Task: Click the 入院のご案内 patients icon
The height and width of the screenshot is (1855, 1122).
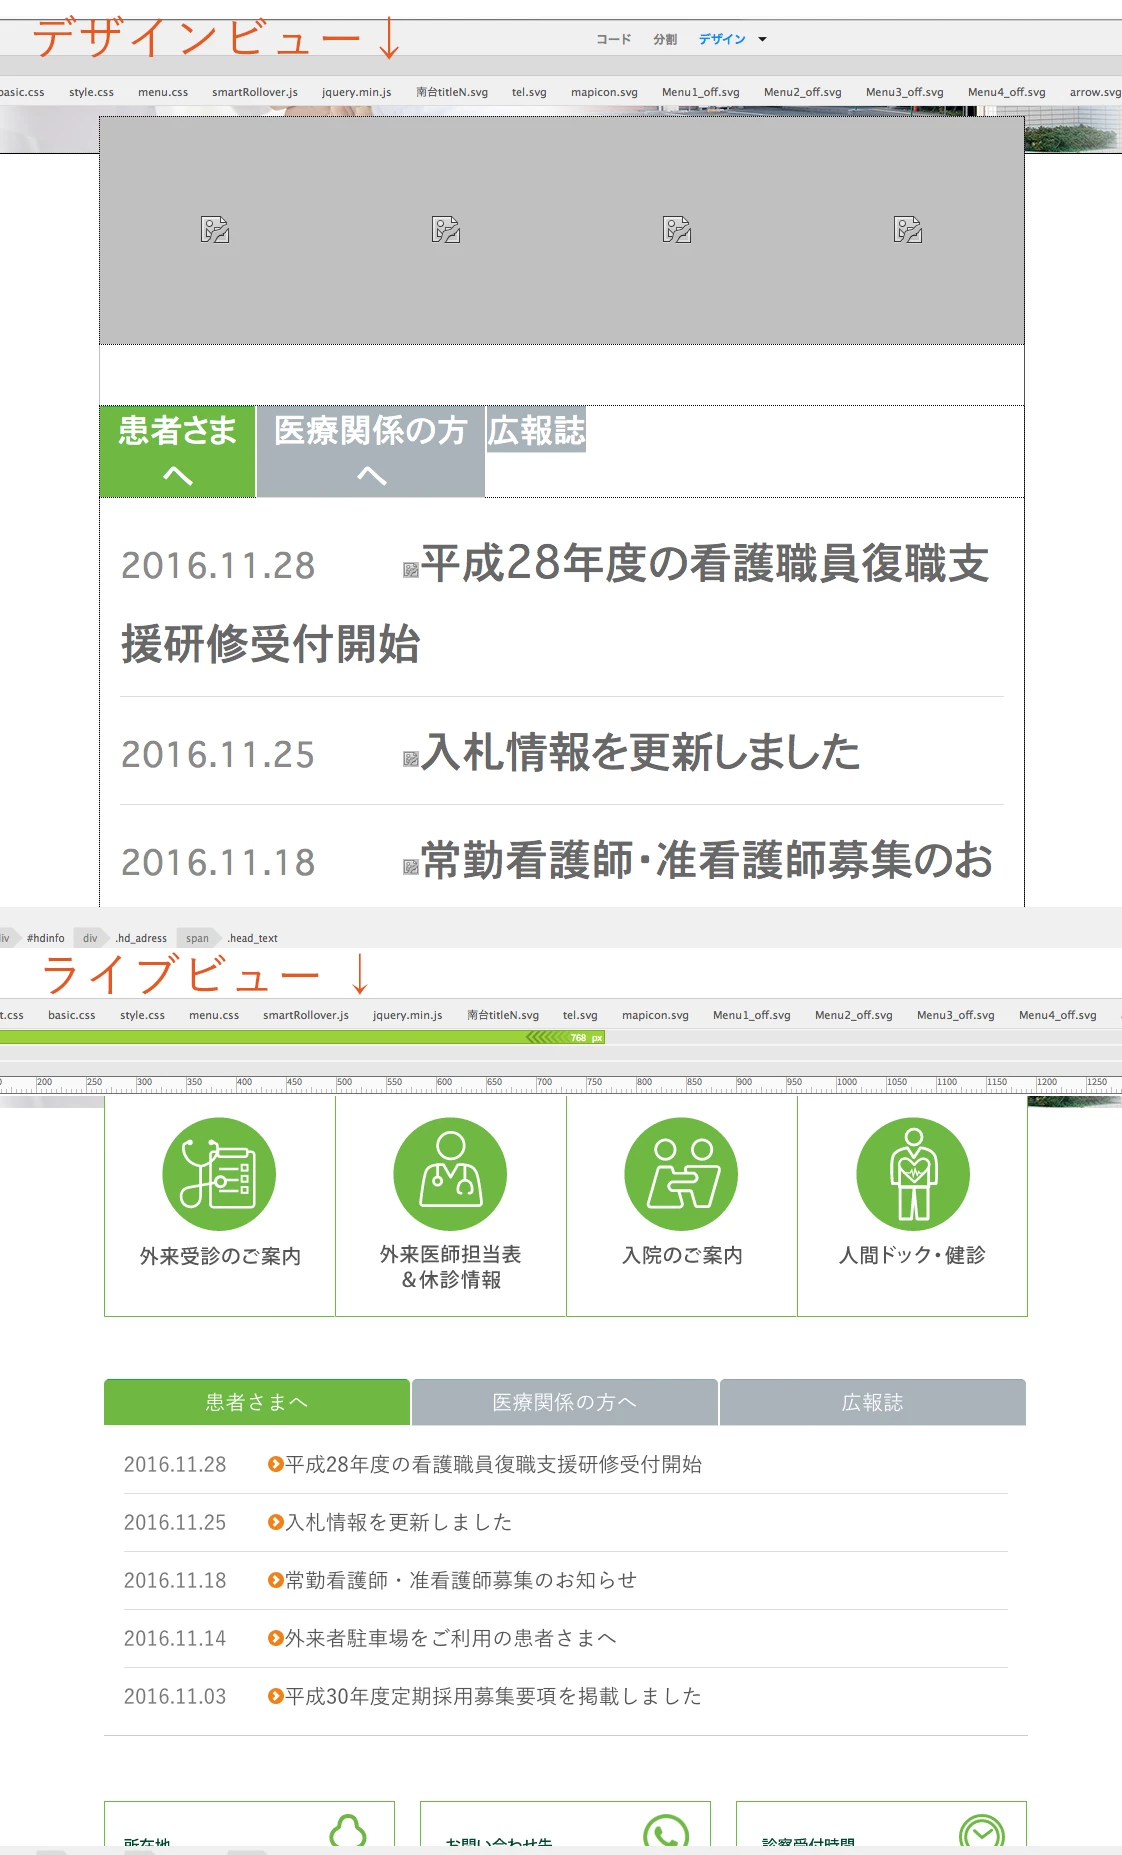Action: tap(681, 1174)
